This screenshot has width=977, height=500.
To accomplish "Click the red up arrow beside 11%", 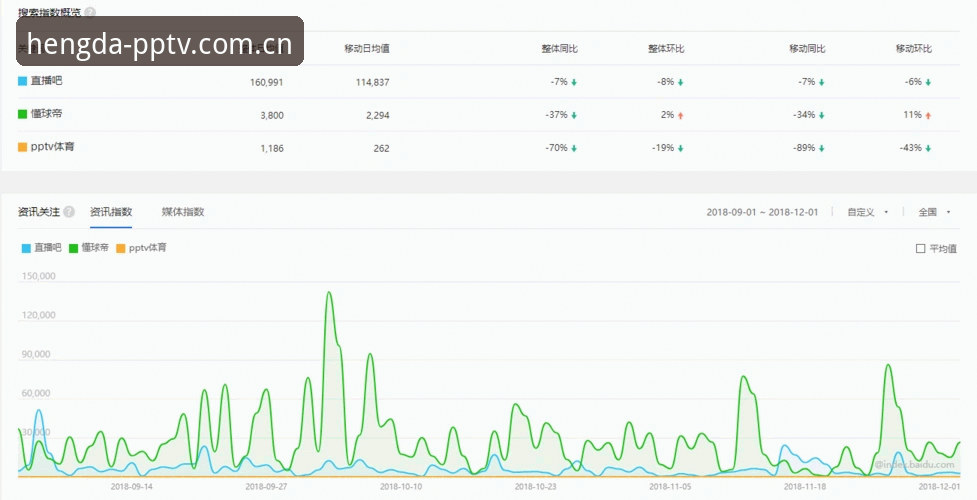I will [x=928, y=115].
